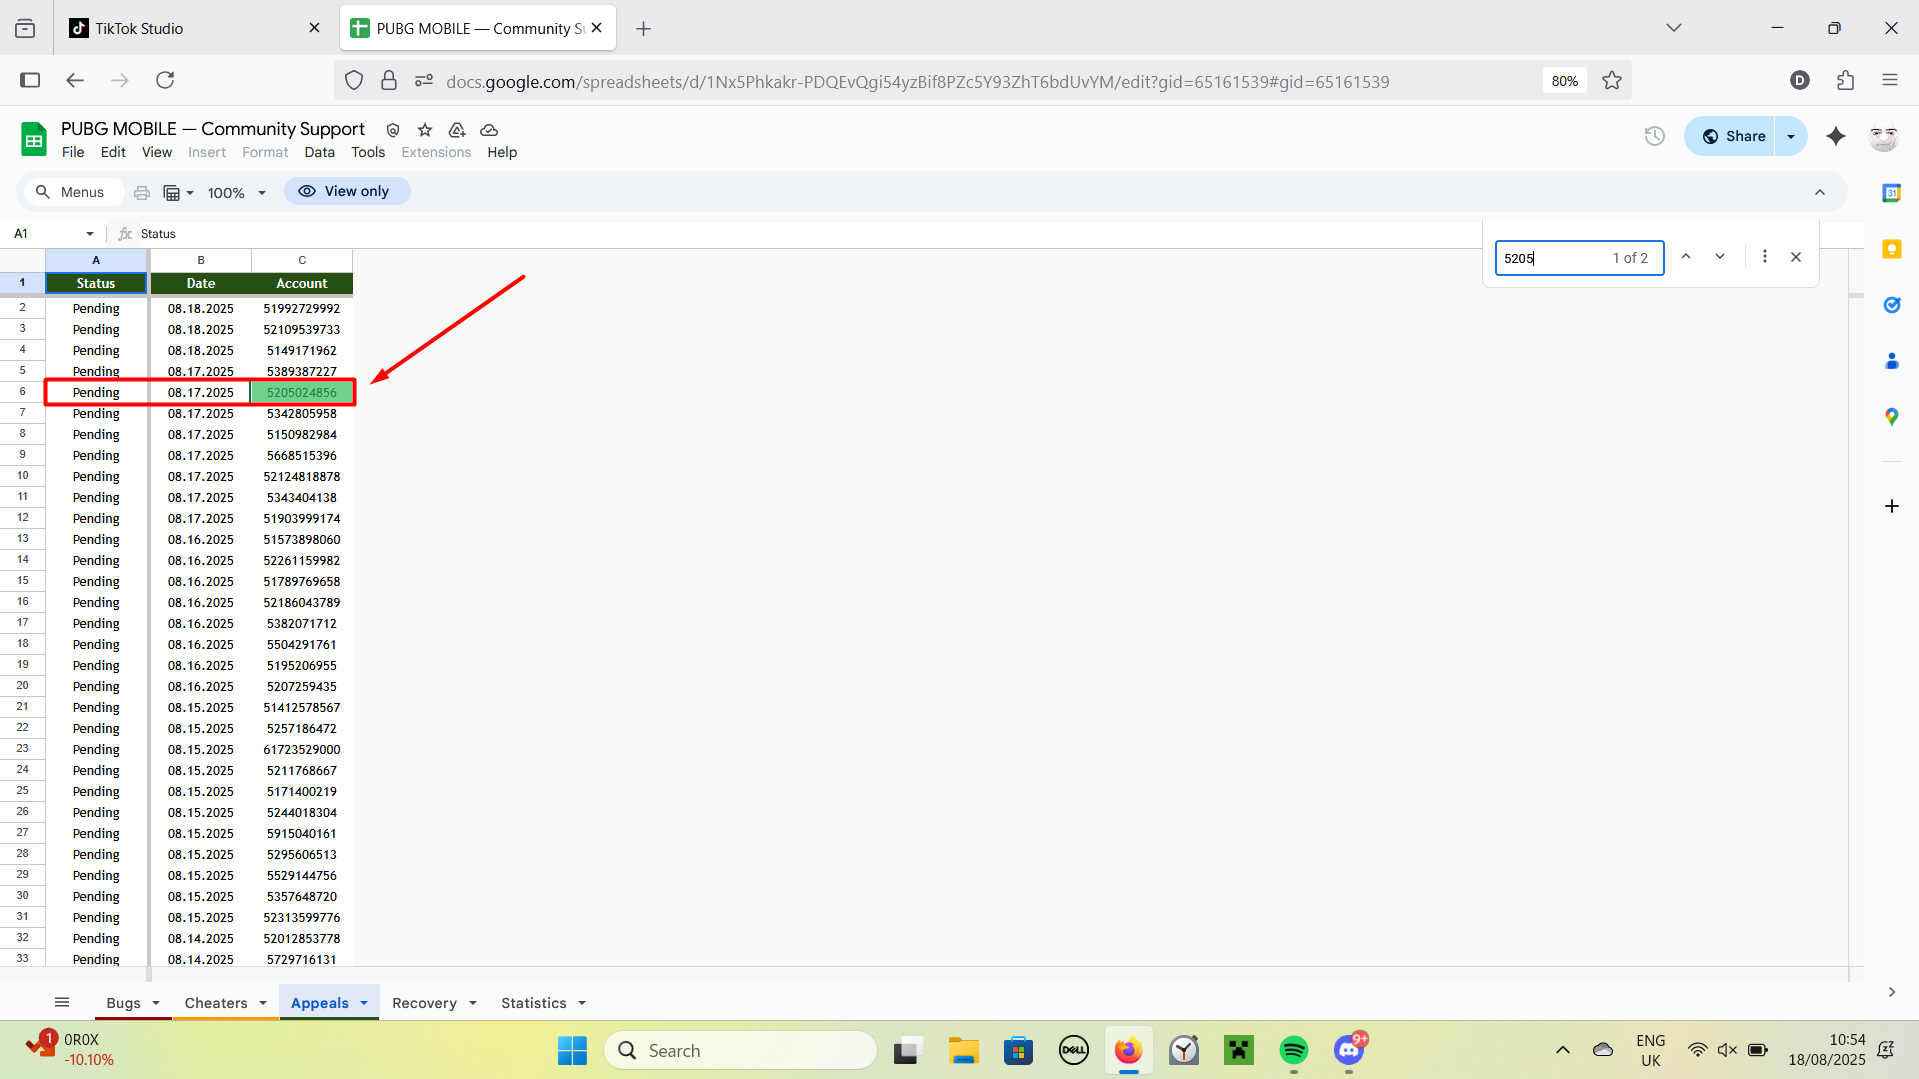The width and height of the screenshot is (1919, 1079).
Task: Go to next search result
Action: click(x=1720, y=257)
